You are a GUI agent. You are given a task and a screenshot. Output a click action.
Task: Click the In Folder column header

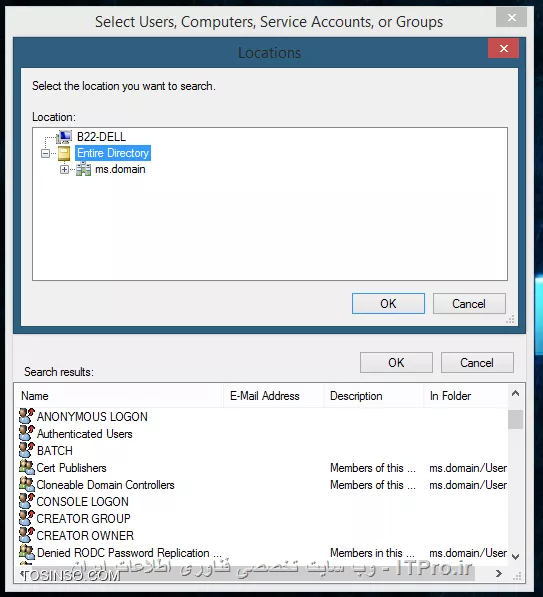tap(465, 396)
